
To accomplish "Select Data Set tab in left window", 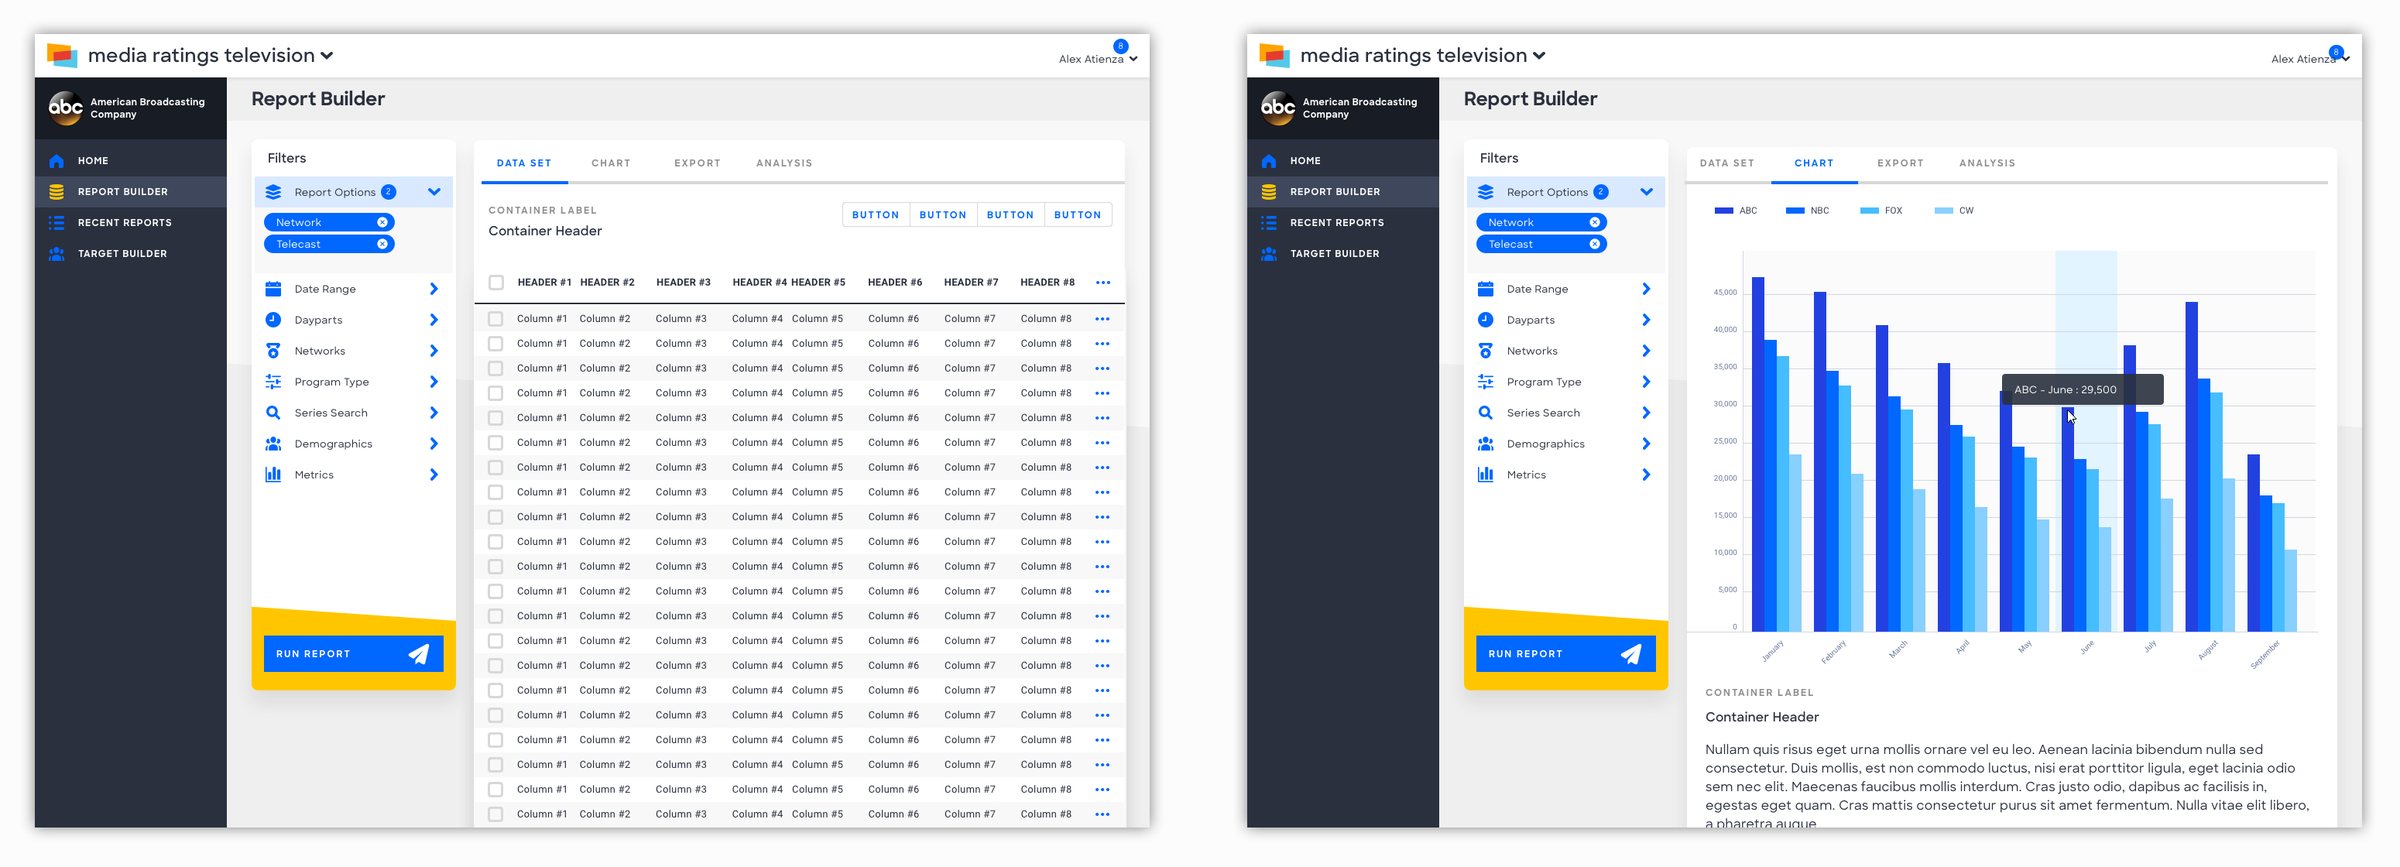I will click(524, 163).
